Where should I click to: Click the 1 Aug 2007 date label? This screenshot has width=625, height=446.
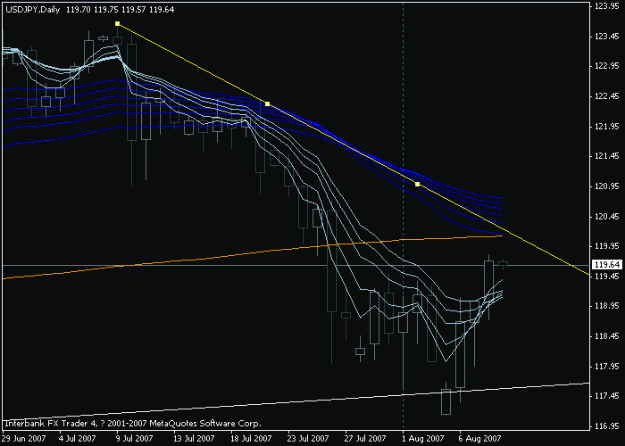pos(423,439)
